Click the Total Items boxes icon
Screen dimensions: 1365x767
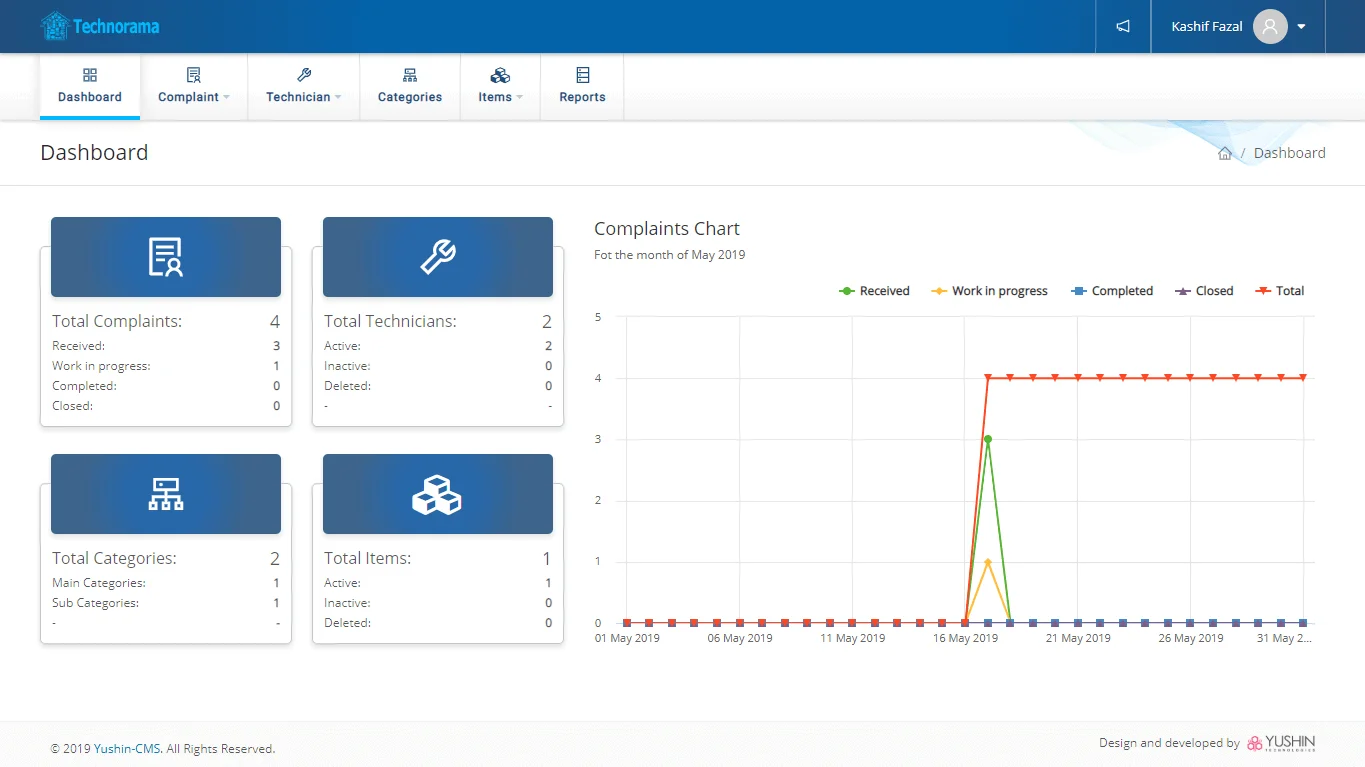(438, 494)
